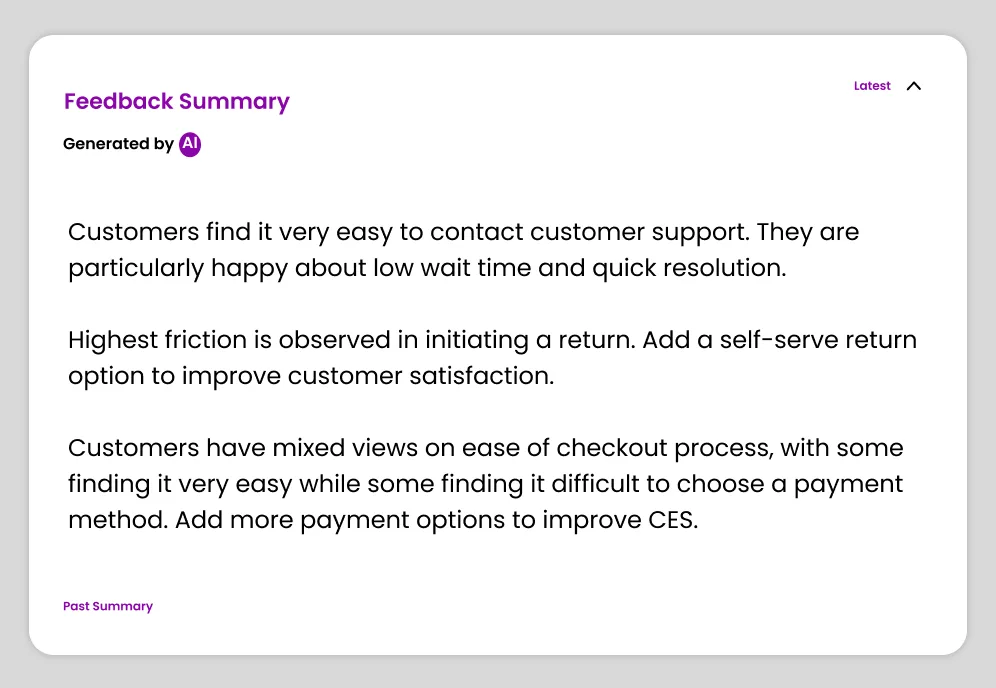Viewport: 996px width, 688px height.
Task: Collapse the Feedback Summary card using the chevron
Action: (x=913, y=86)
